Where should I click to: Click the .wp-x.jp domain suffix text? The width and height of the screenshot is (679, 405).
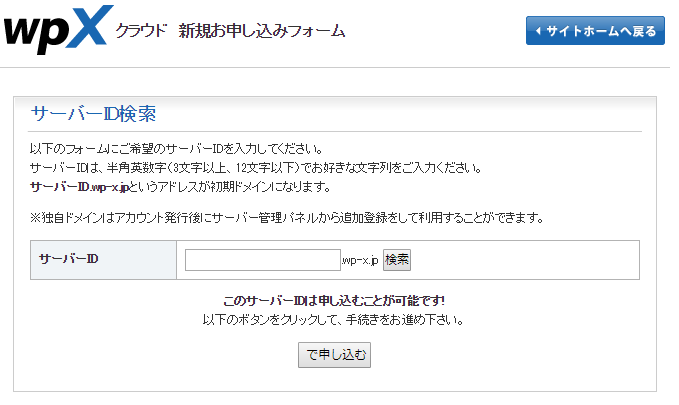(x=359, y=260)
